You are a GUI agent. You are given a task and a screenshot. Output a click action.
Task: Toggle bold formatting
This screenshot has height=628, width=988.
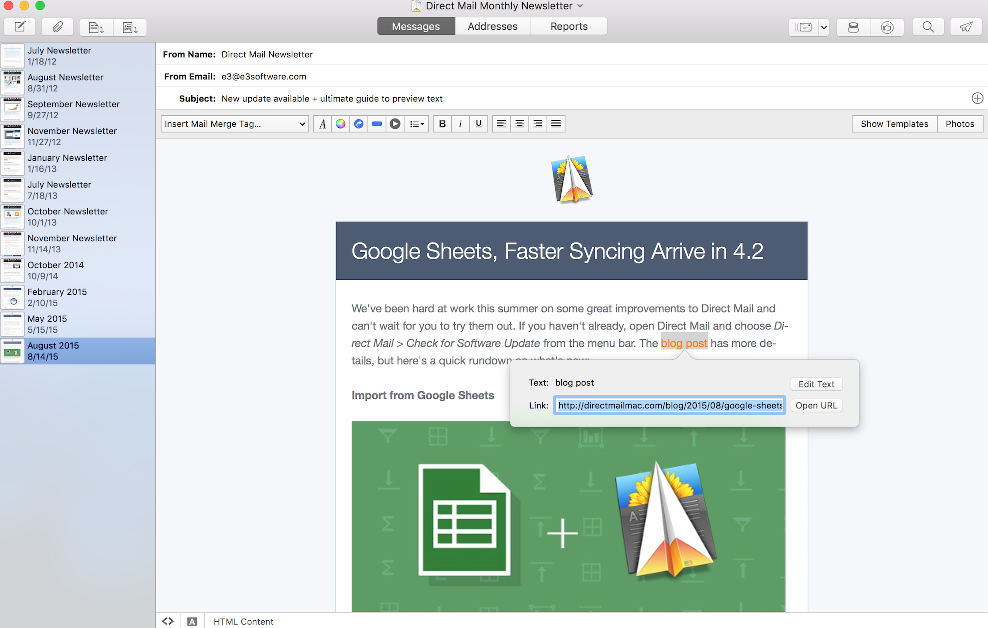click(x=442, y=124)
